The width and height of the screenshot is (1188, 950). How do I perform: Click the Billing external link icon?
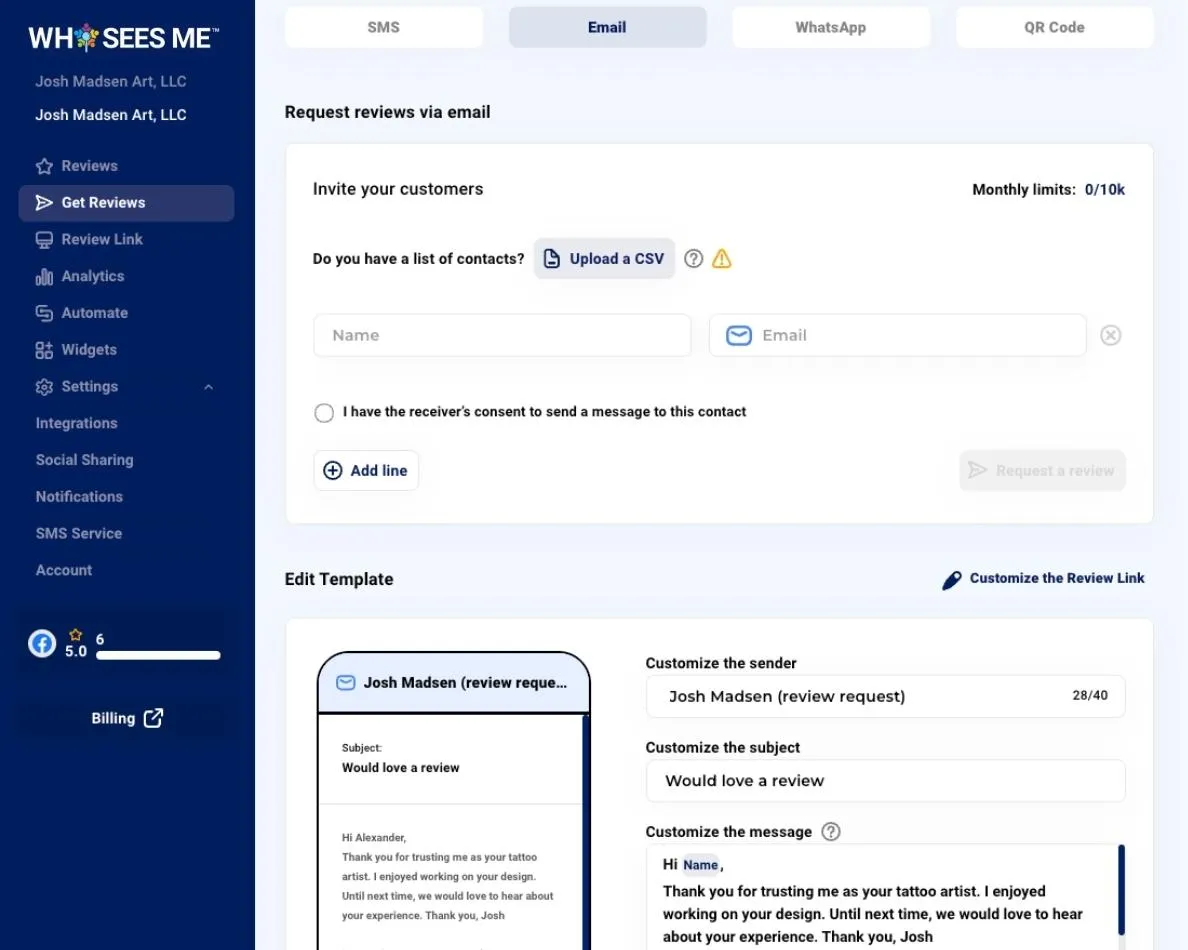[x=154, y=718]
